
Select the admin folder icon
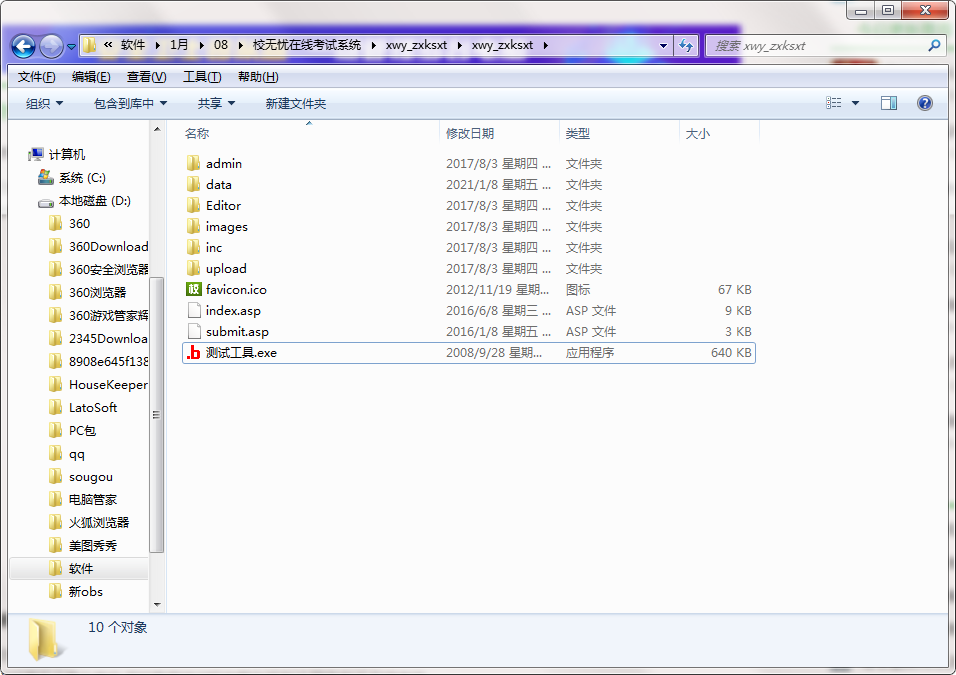[193, 163]
